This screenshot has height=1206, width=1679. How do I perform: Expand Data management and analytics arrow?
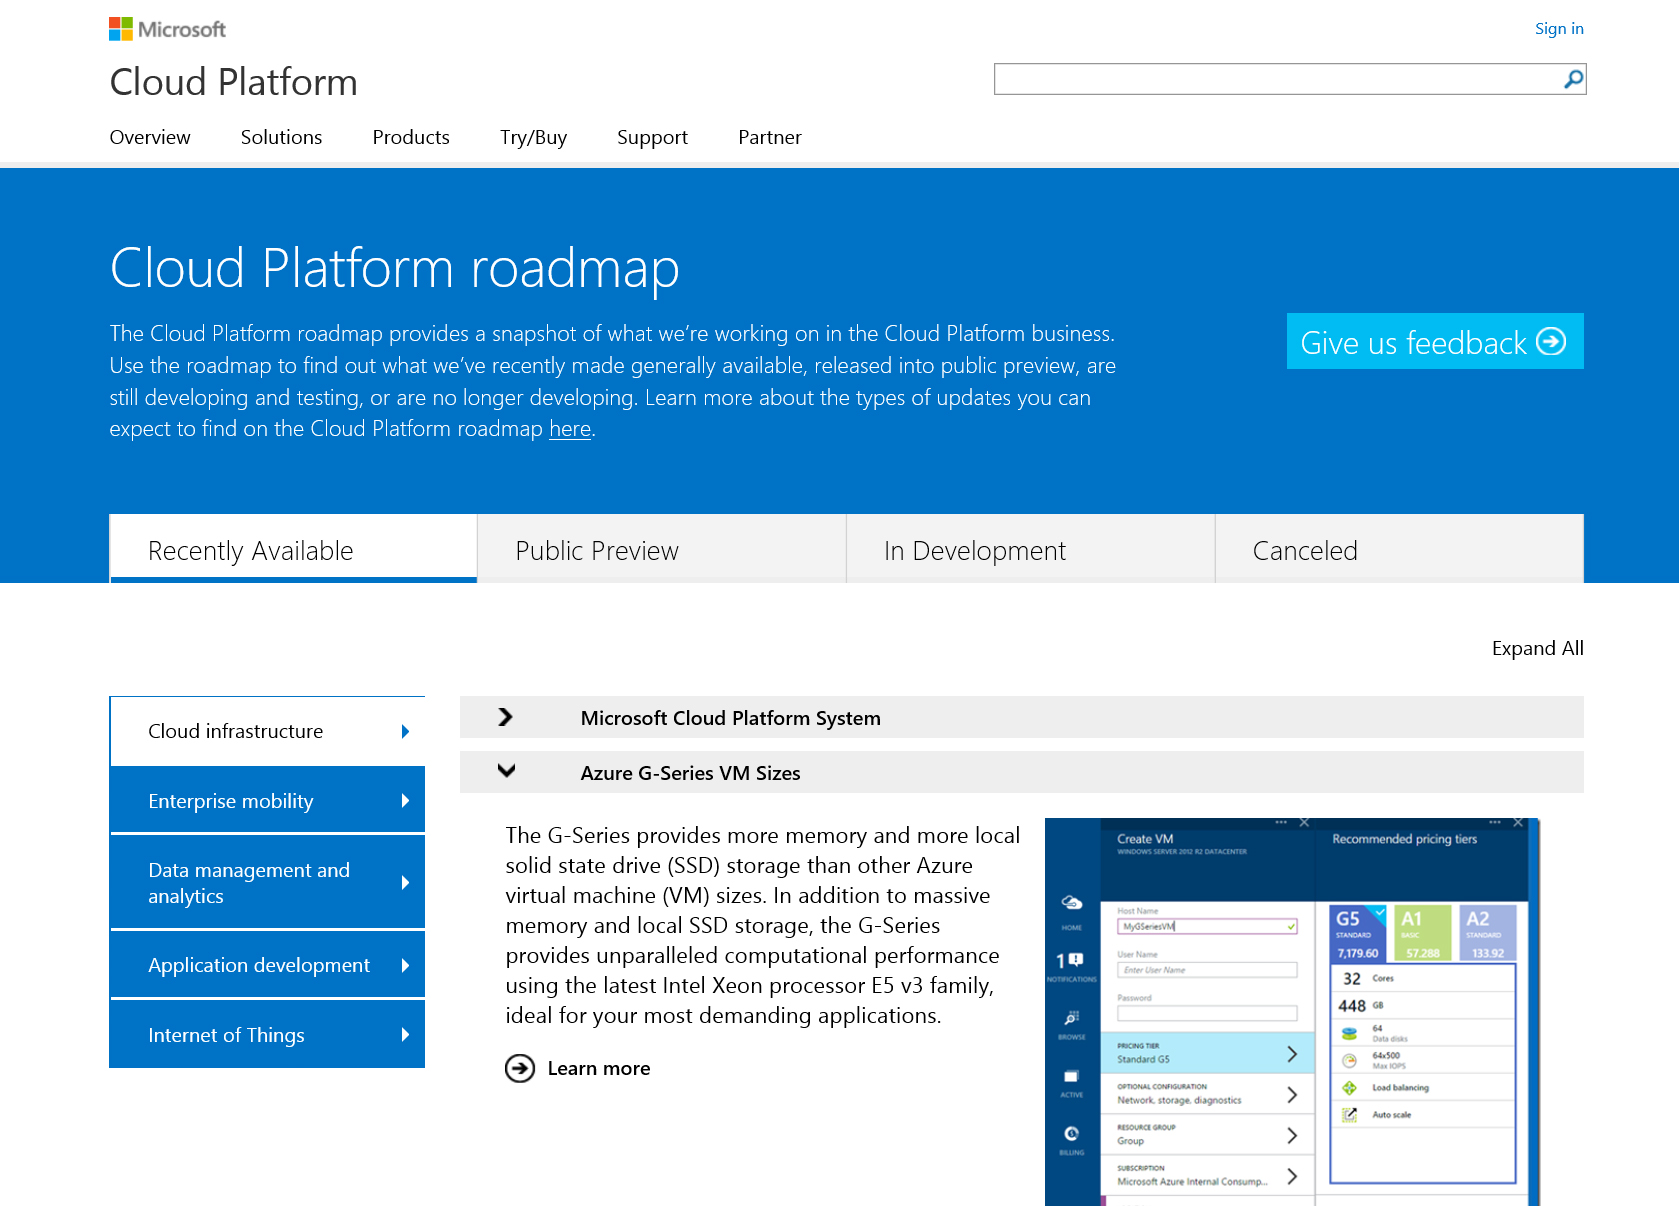click(x=405, y=883)
